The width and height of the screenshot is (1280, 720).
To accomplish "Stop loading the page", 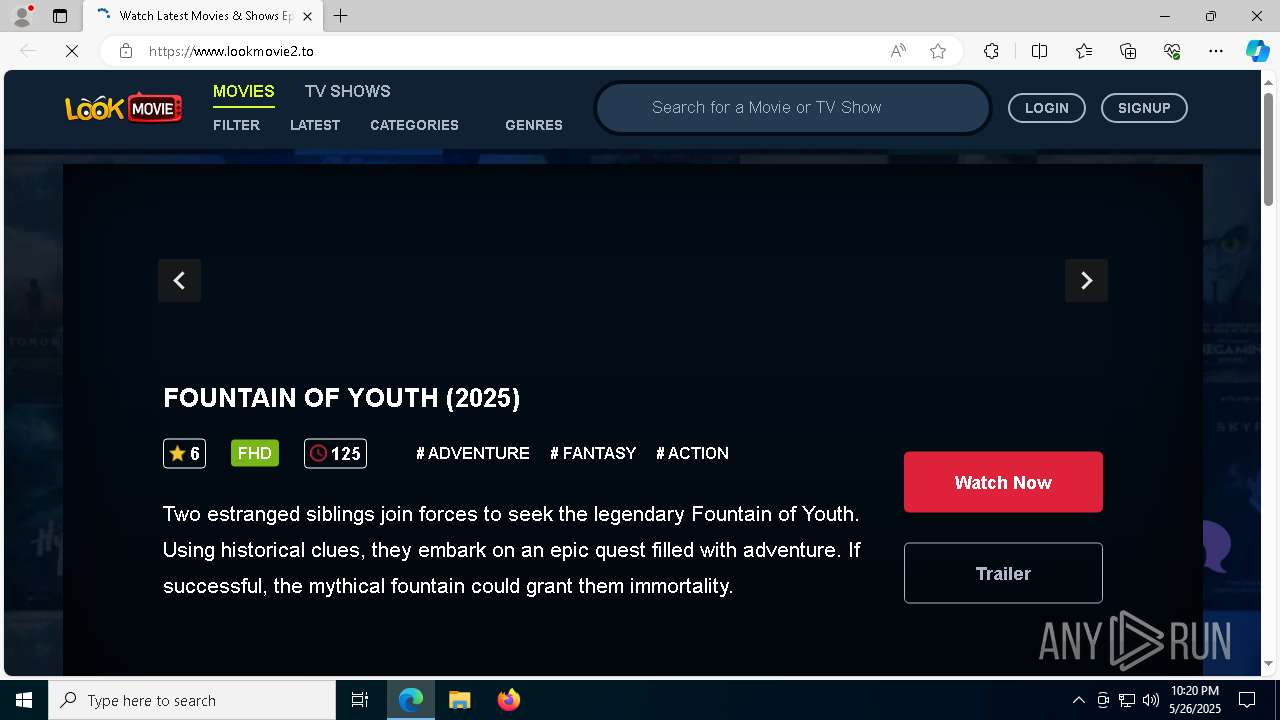I will (x=72, y=51).
